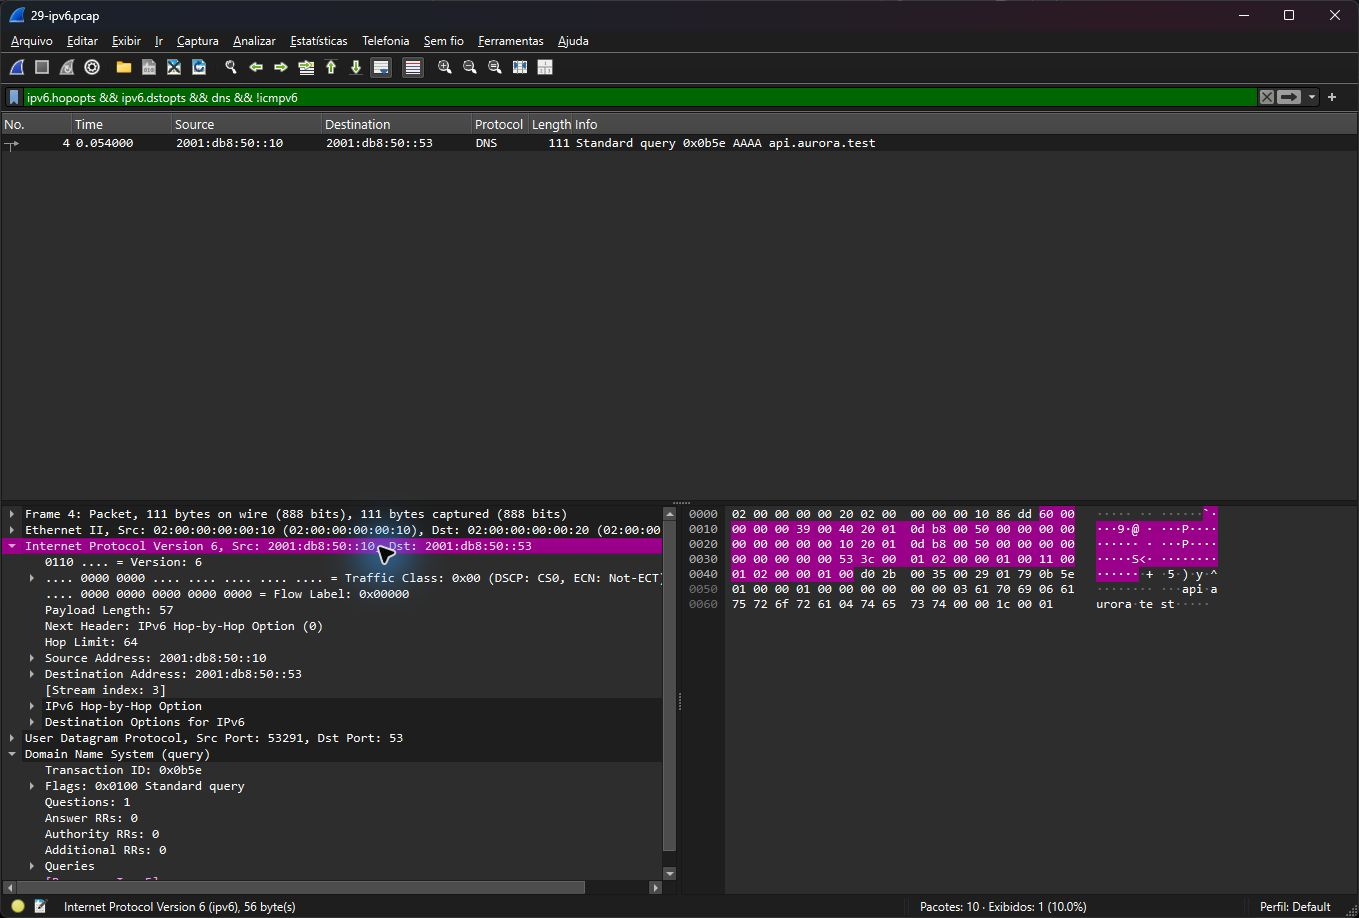Apply the display filter arrow
The width and height of the screenshot is (1359, 918).
[1289, 97]
